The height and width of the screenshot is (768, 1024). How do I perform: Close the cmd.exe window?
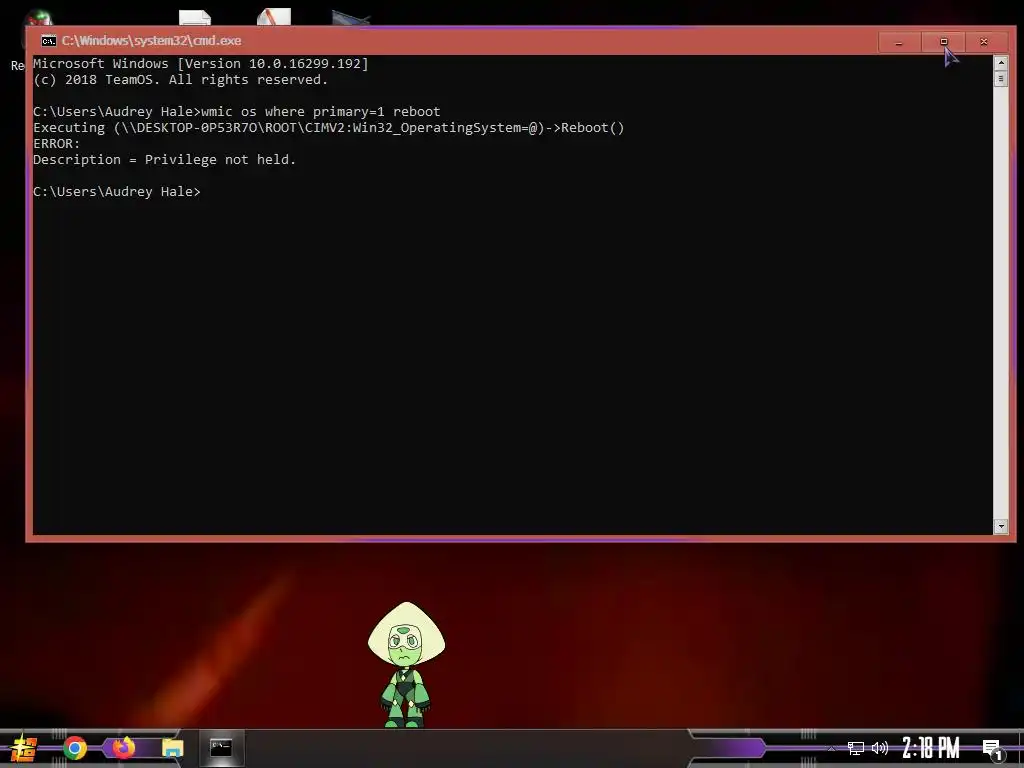pyautogui.click(x=984, y=42)
